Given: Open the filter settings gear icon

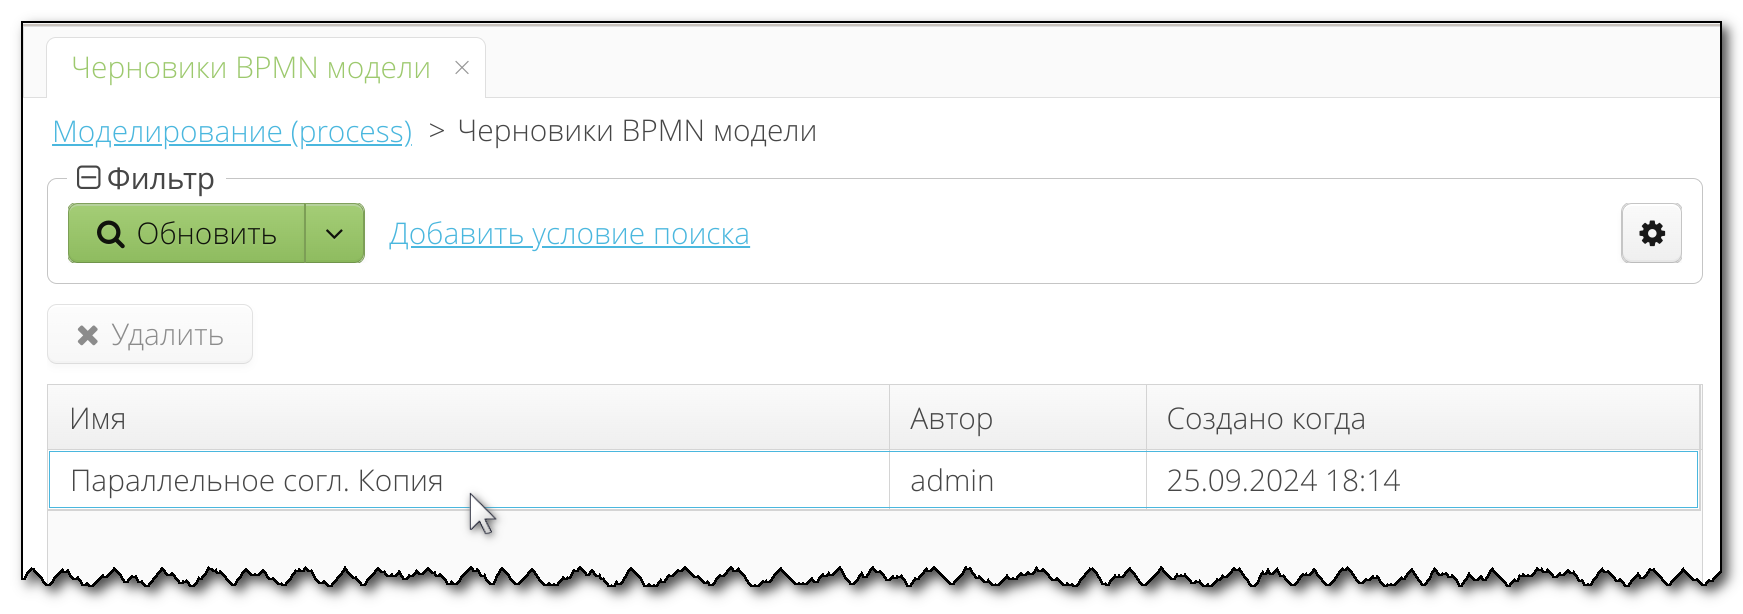Looking at the screenshot, I should click(x=1652, y=233).
